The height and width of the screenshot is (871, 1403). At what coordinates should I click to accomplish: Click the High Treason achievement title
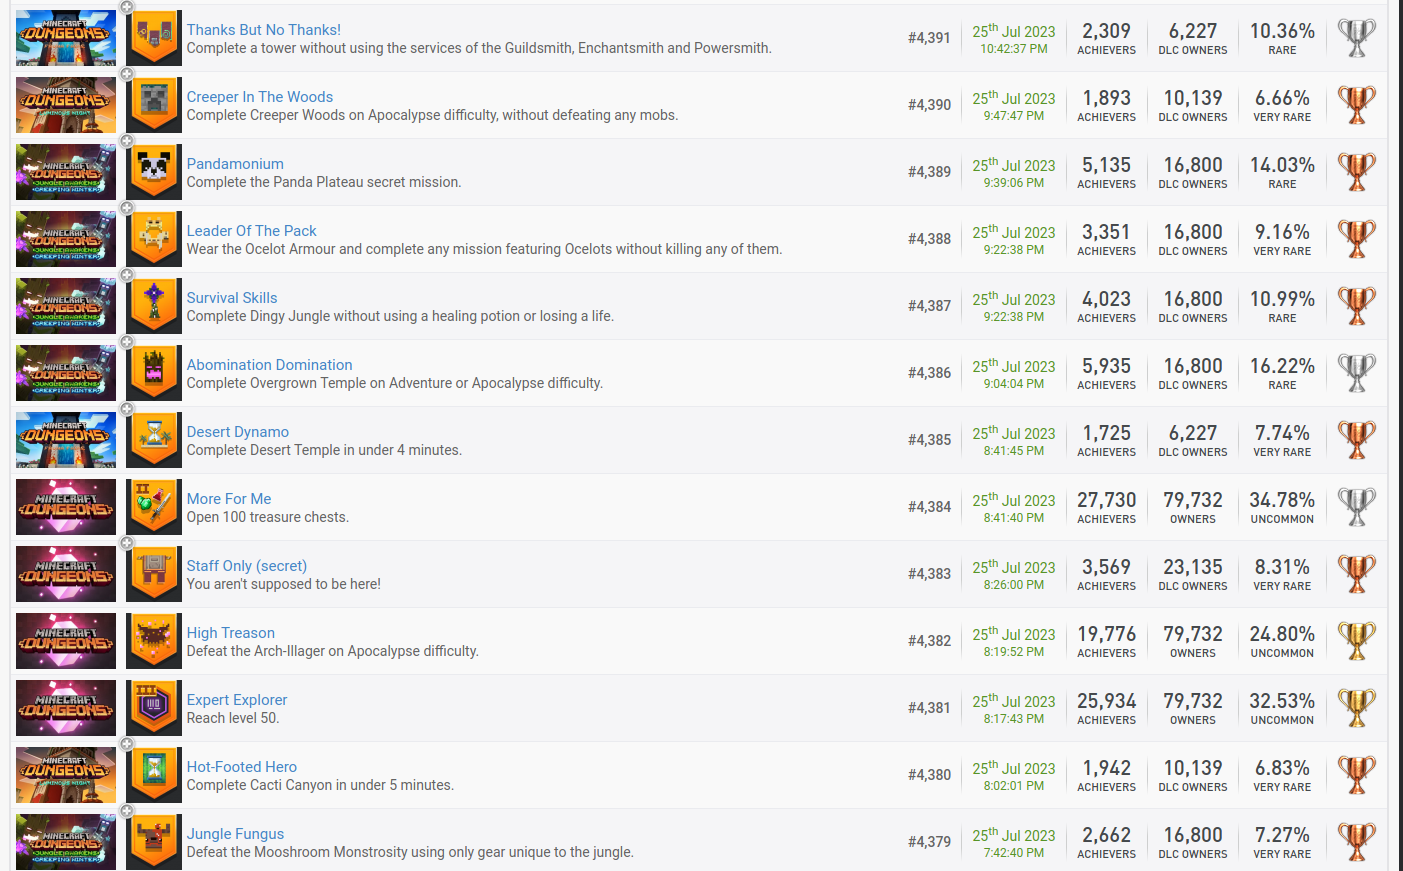[230, 633]
